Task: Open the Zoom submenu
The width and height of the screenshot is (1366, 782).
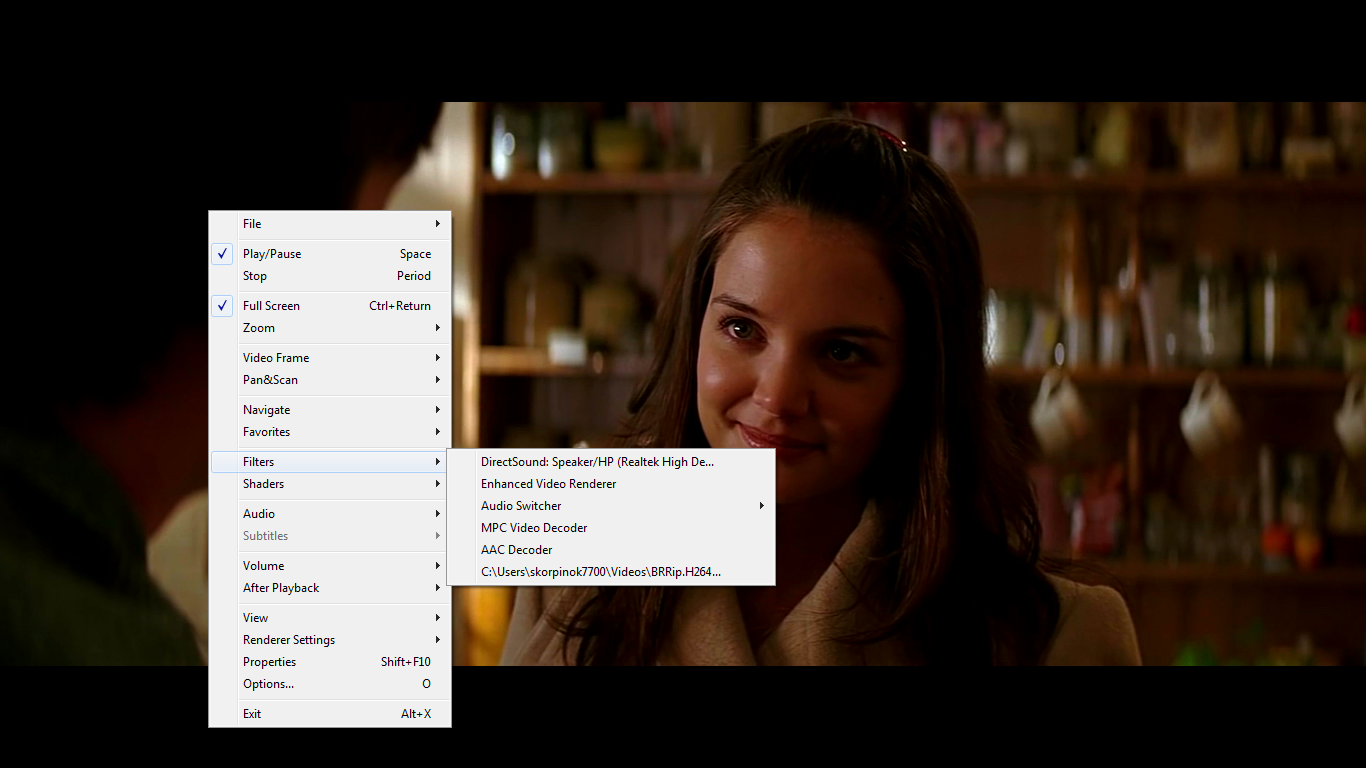Action: click(x=330, y=328)
